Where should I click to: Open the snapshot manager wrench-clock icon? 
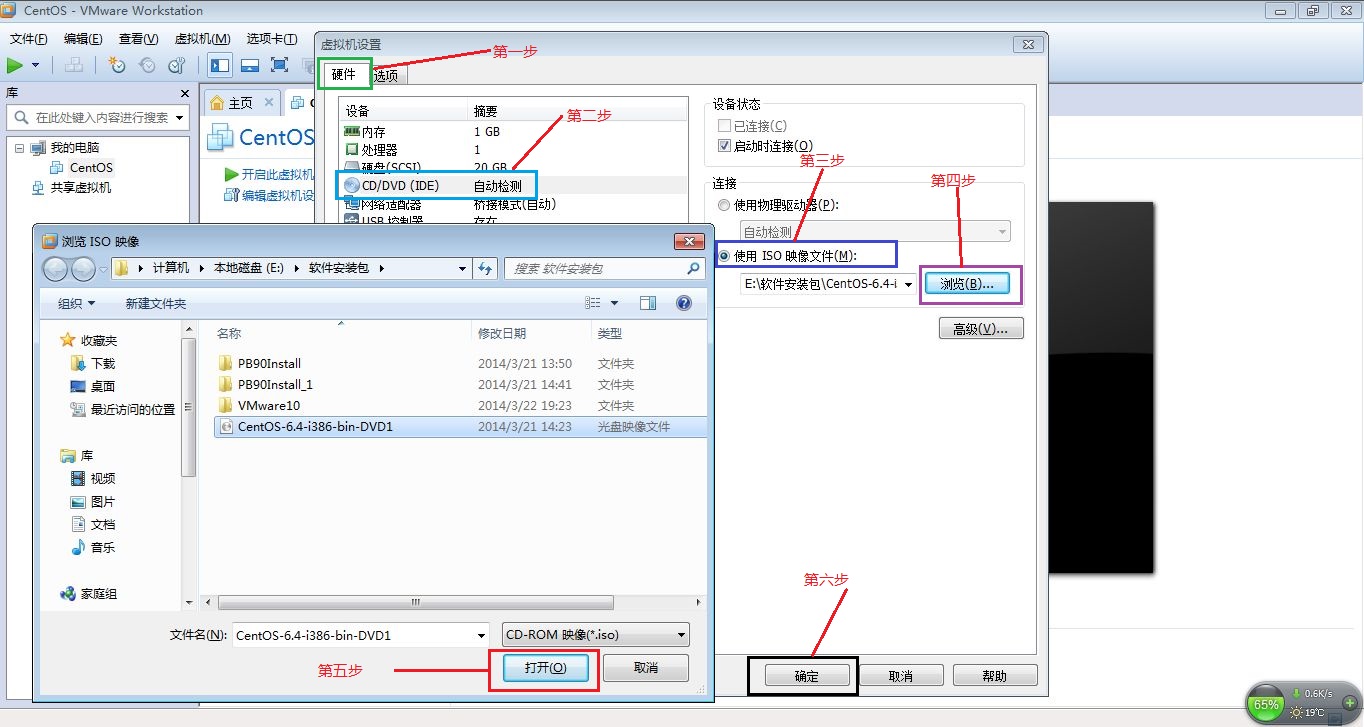point(177,66)
